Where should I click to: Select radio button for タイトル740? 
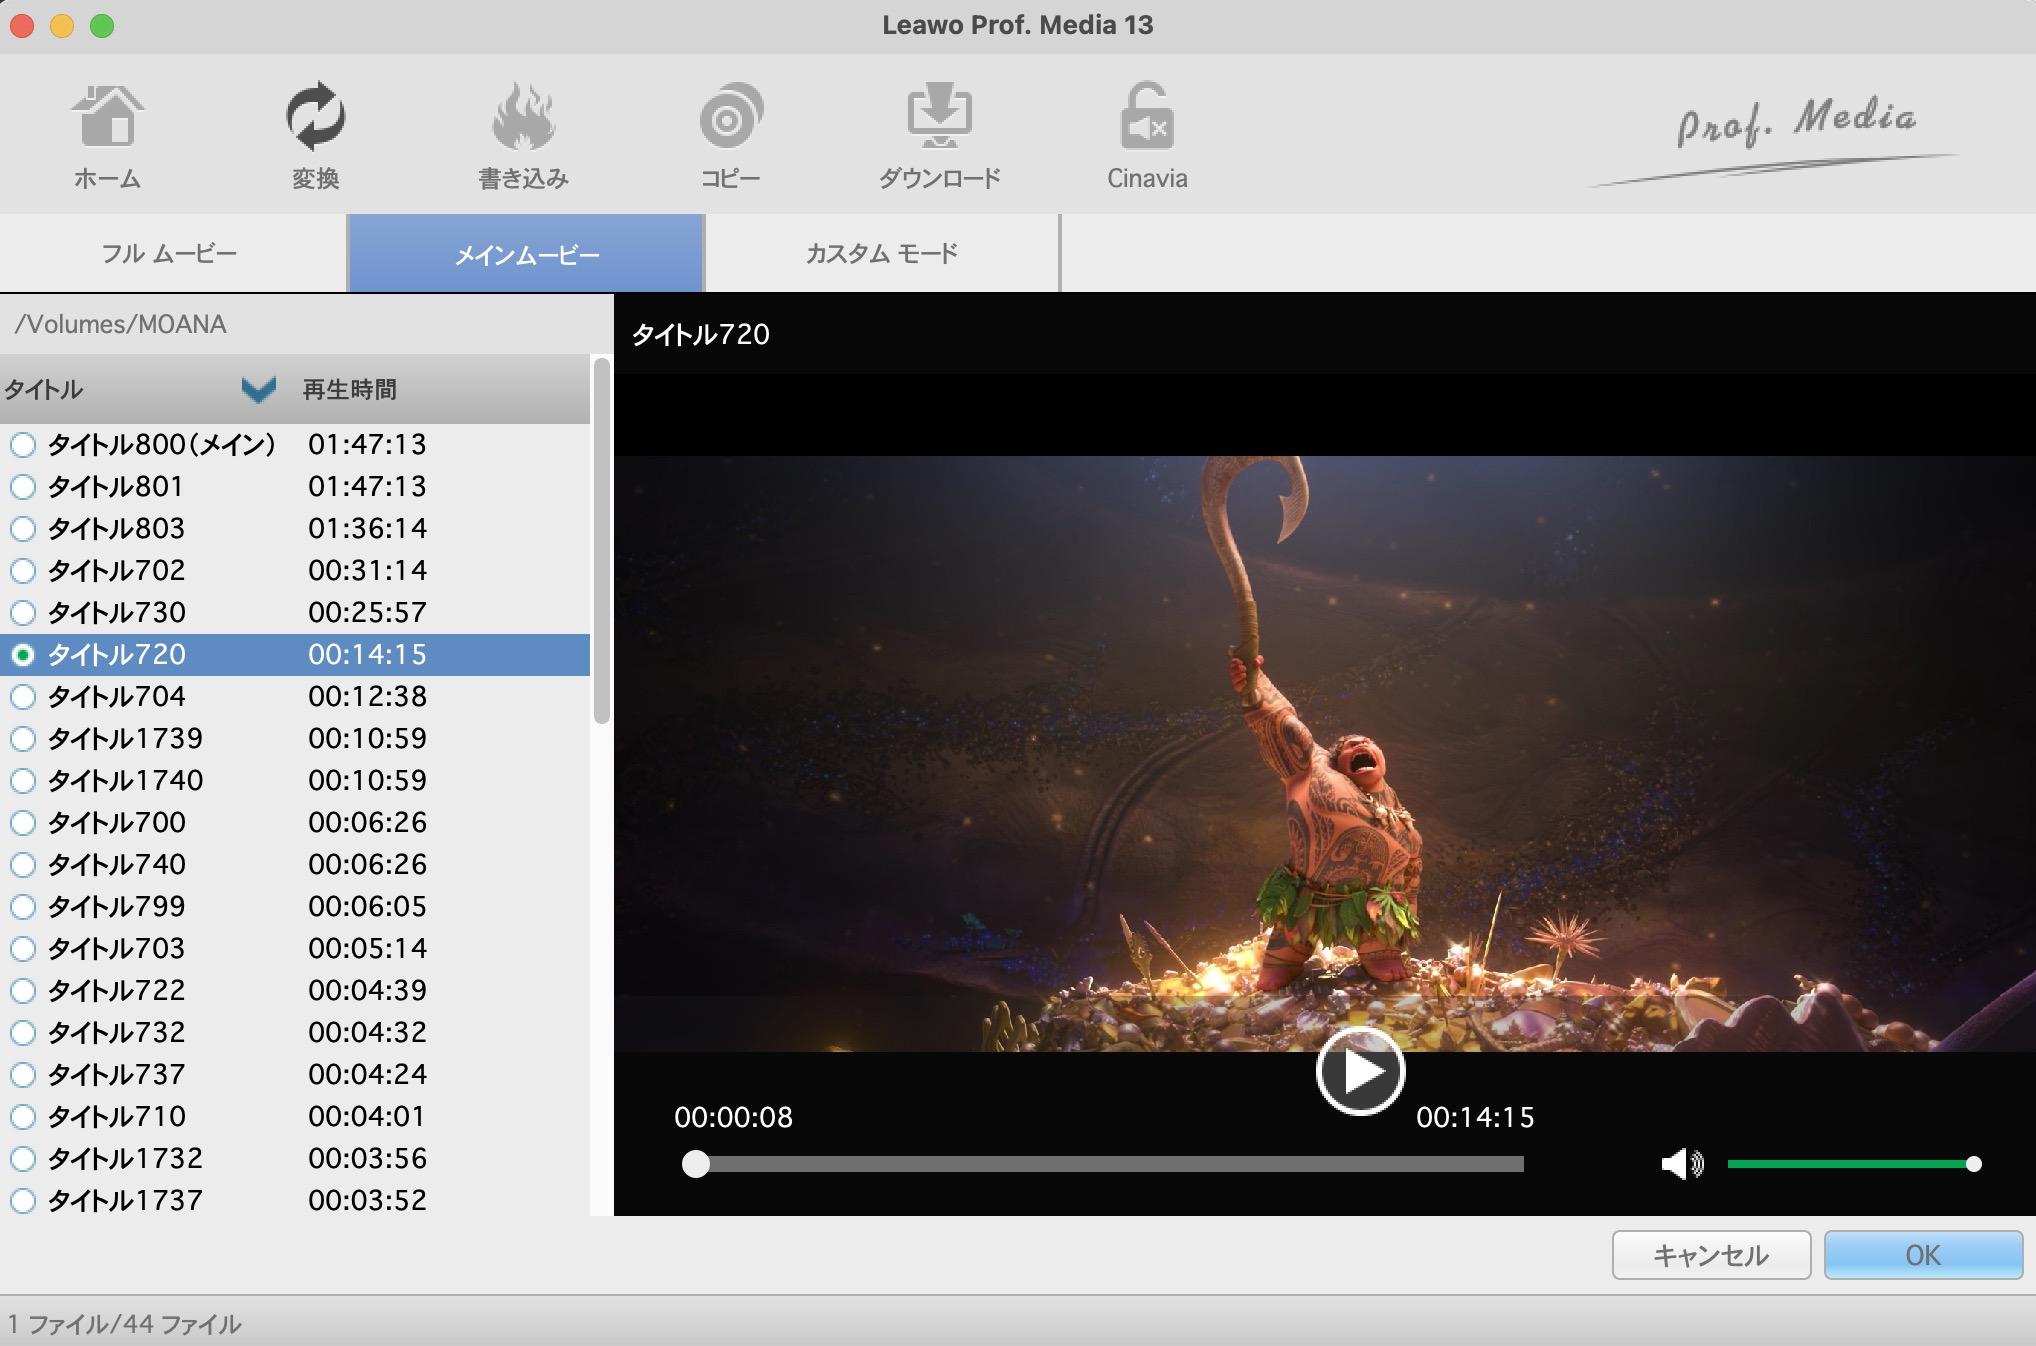pyautogui.click(x=23, y=864)
